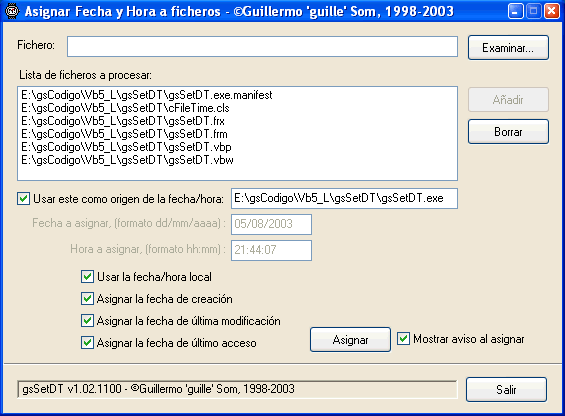Select gsSetDT.vbw list entry
This screenshot has width=565, height=416.
tap(127, 160)
